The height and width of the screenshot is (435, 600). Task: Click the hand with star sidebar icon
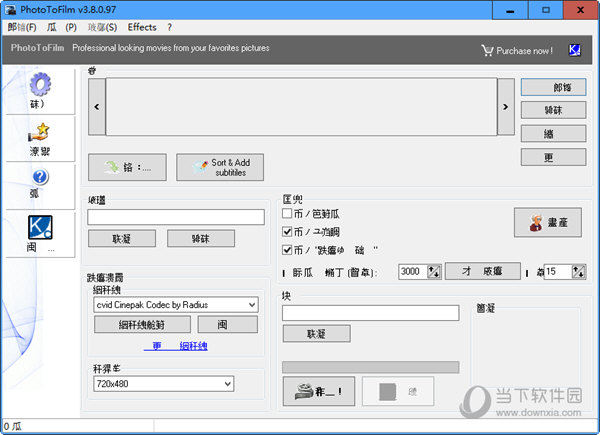click(39, 132)
